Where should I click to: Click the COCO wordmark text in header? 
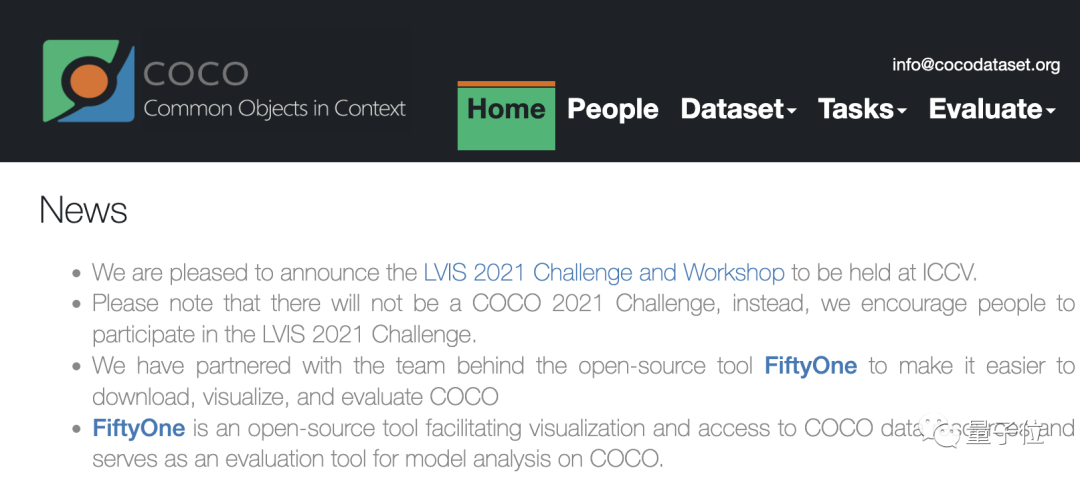pos(195,74)
